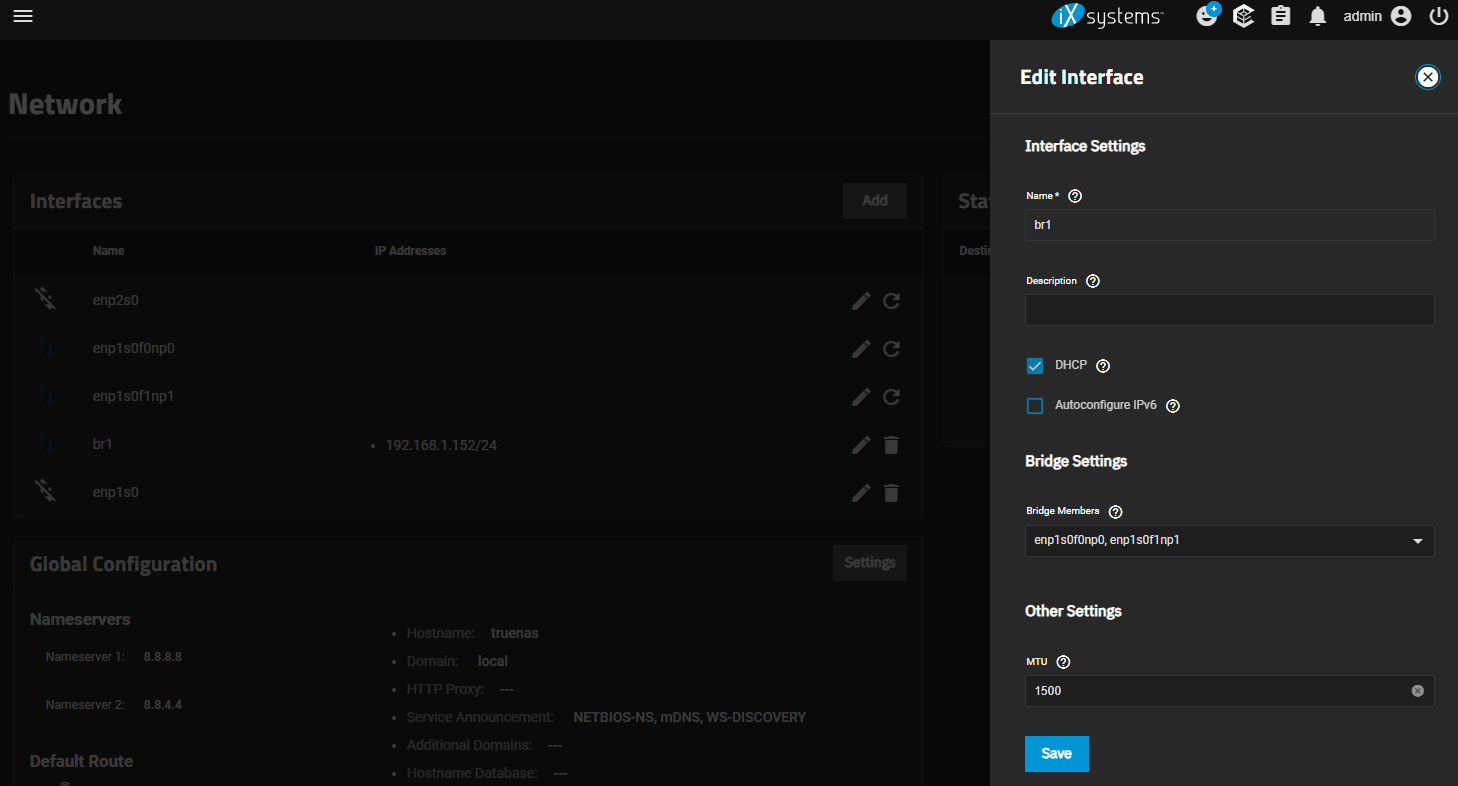Click Add in the Interfaces card
The height and width of the screenshot is (786, 1458).
click(x=875, y=201)
